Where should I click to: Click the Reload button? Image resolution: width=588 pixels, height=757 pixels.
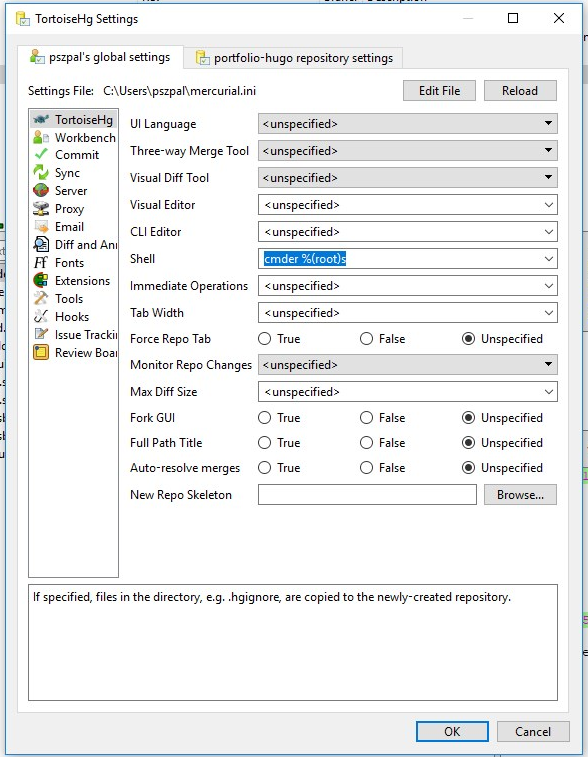pyautogui.click(x=520, y=91)
